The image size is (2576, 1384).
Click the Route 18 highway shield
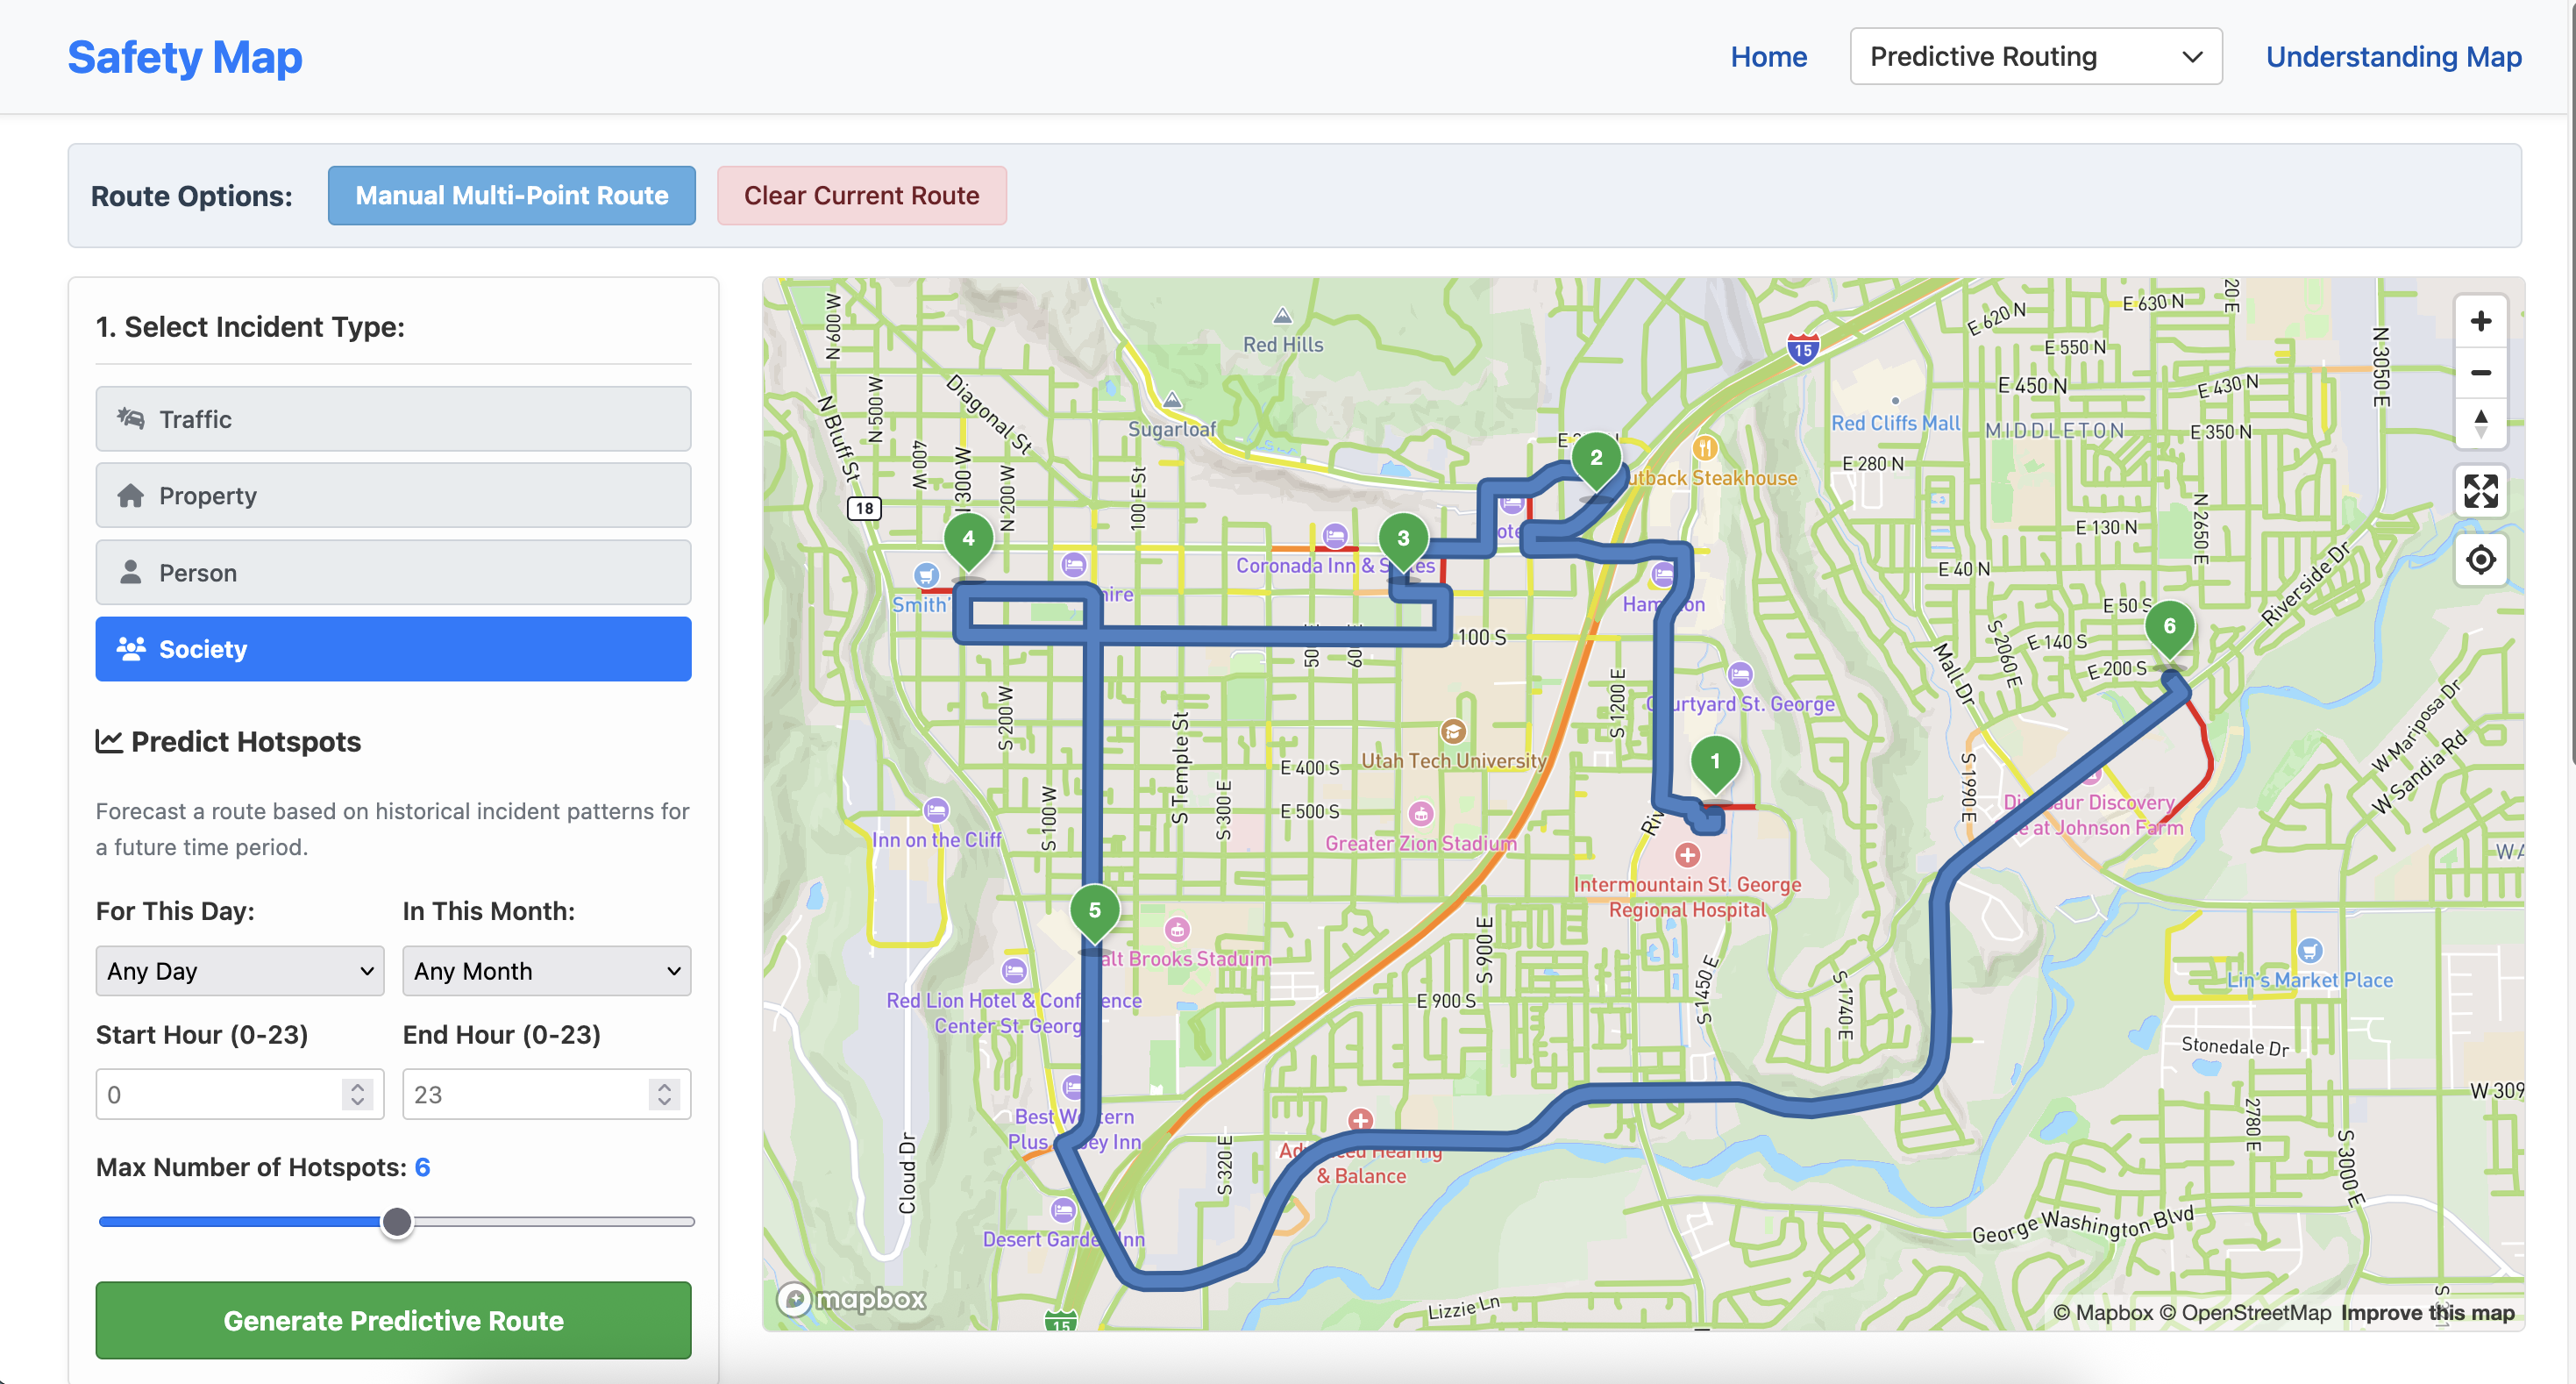pyautogui.click(x=864, y=508)
